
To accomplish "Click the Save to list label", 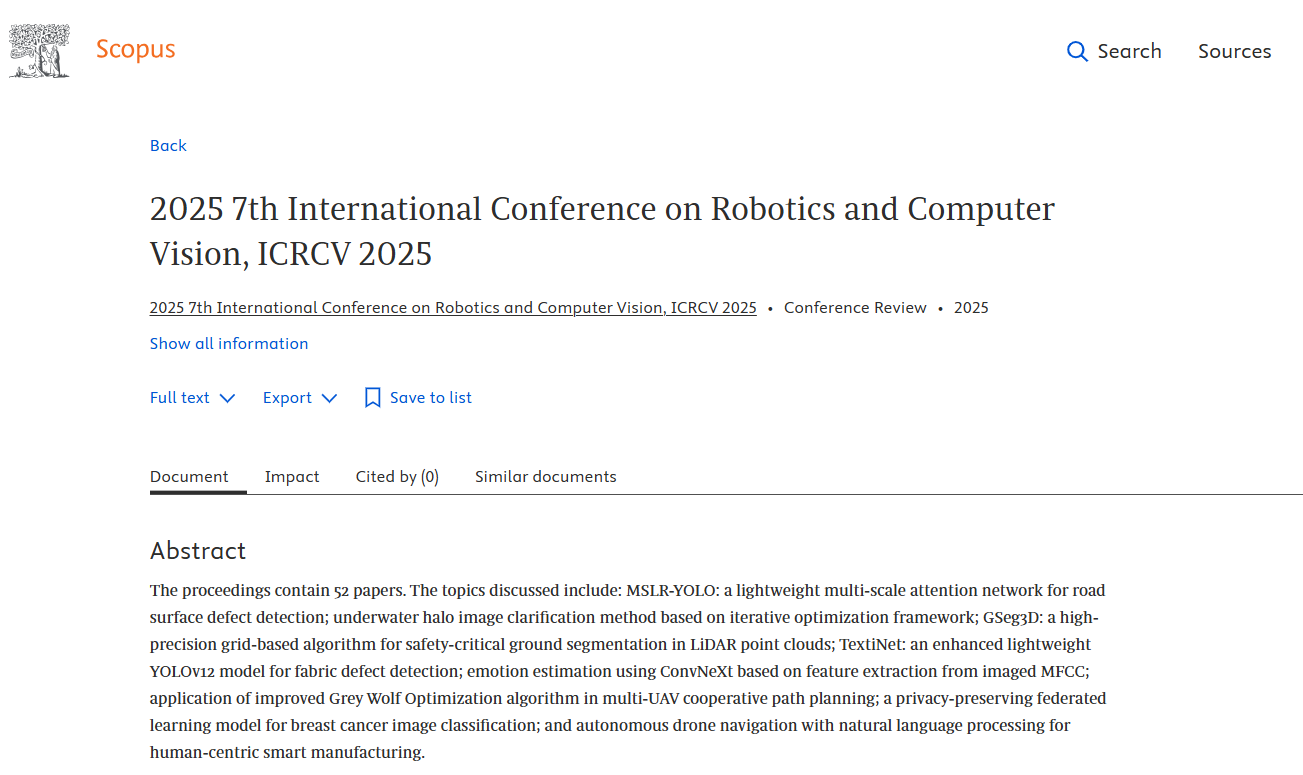I will pos(430,398).
